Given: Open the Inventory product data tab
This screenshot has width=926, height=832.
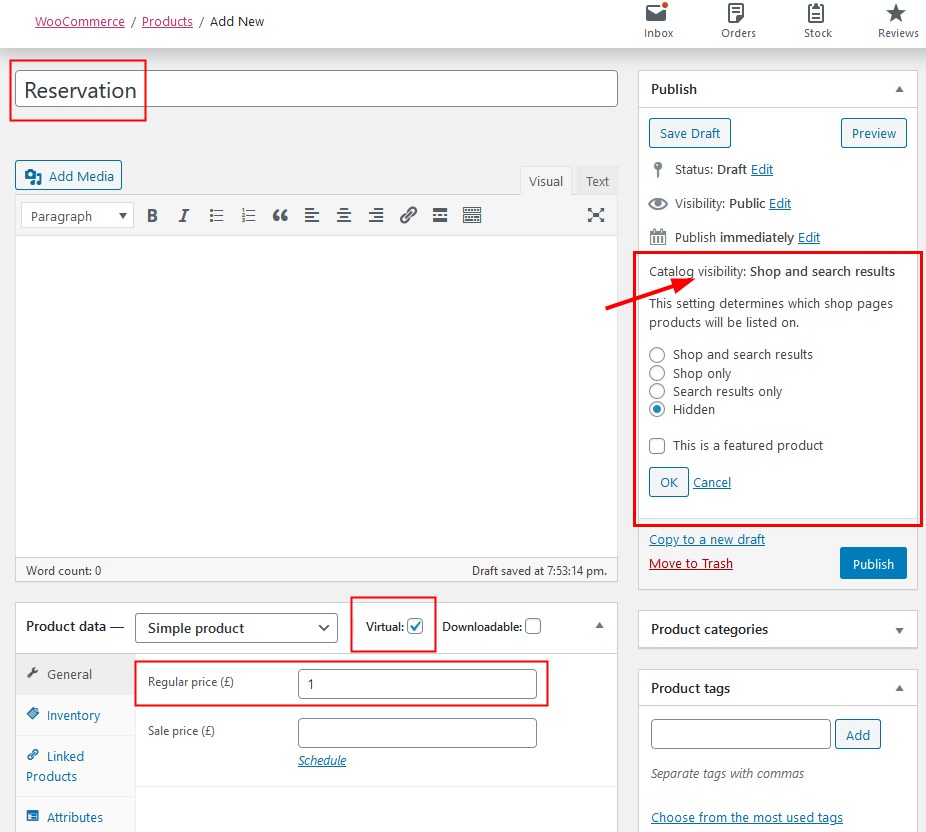Looking at the screenshot, I should pos(73,715).
